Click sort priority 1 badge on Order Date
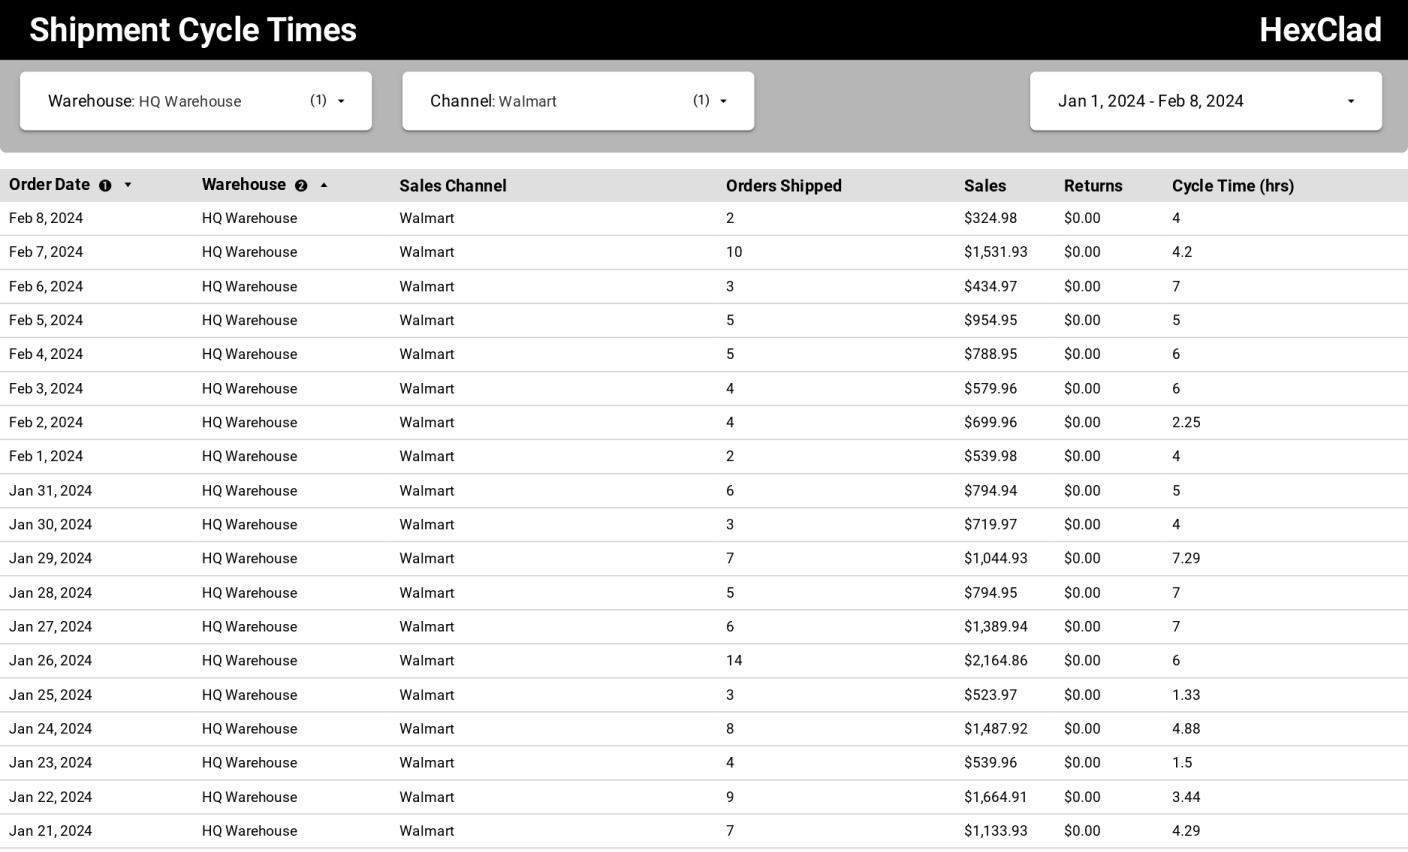This screenshot has height=852, width=1408. (x=105, y=186)
